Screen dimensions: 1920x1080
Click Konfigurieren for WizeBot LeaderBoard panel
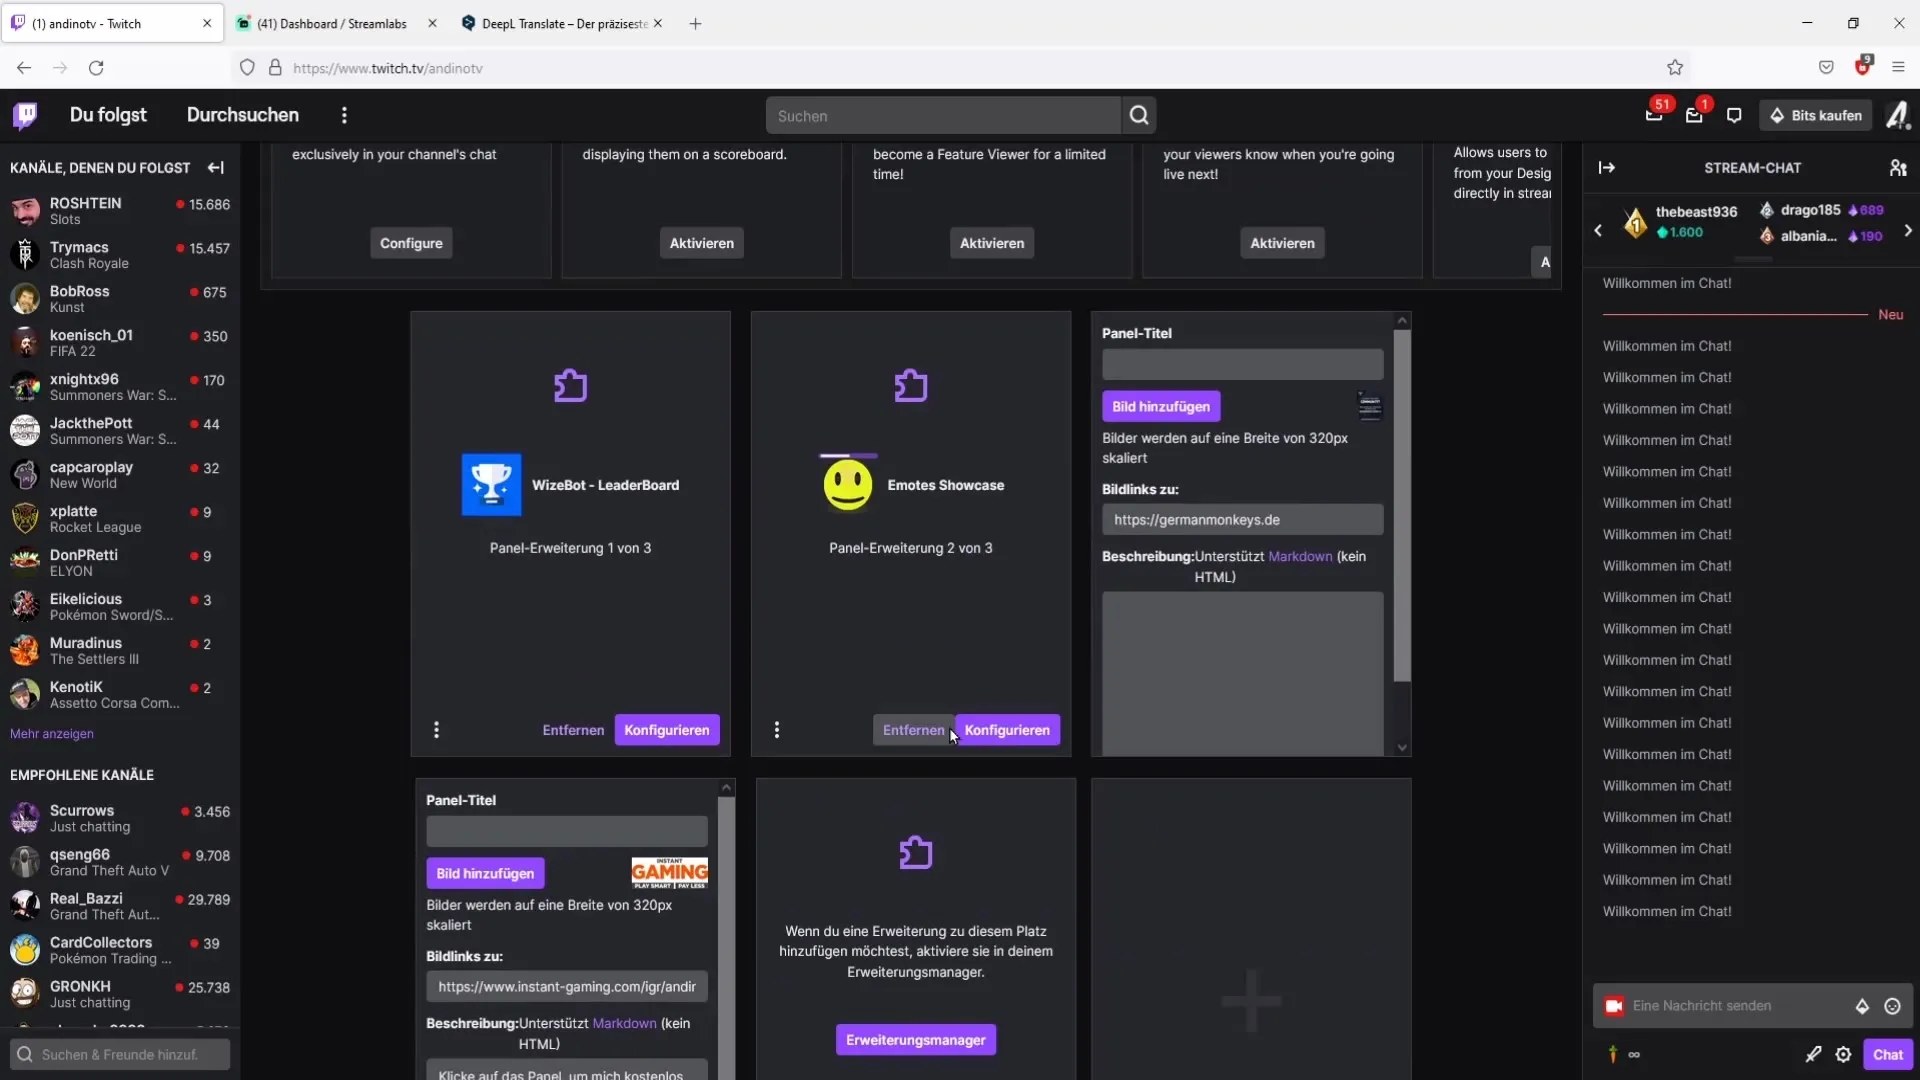point(667,730)
